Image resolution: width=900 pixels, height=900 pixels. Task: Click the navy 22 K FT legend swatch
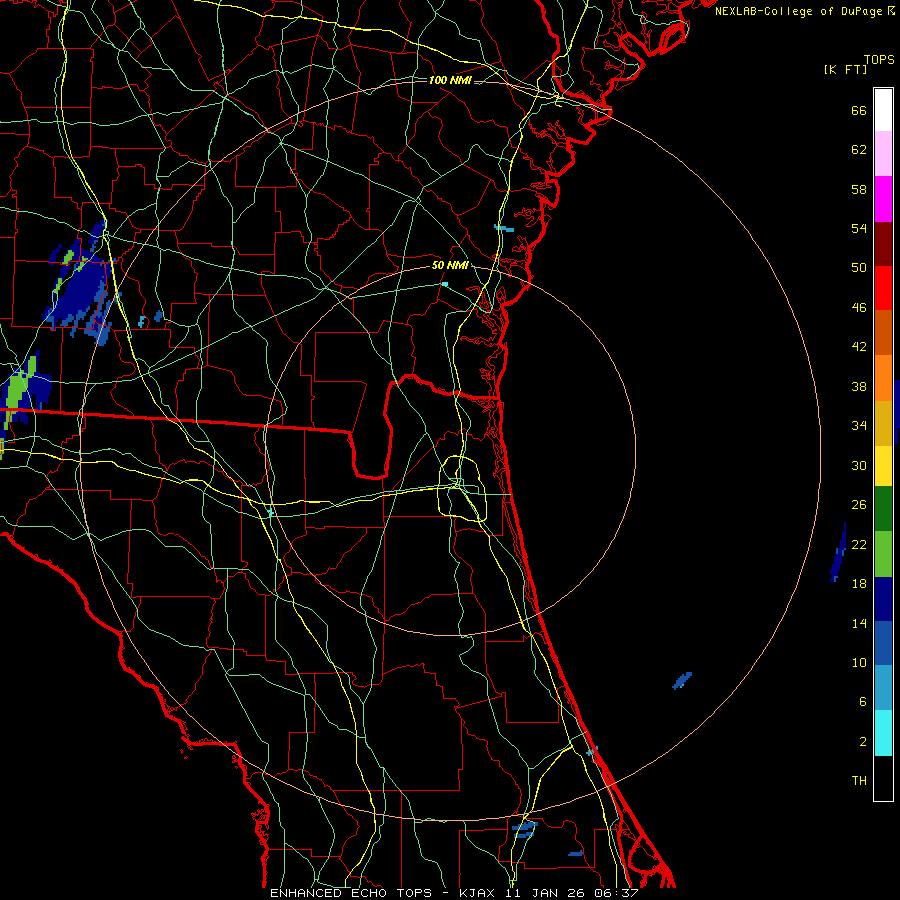tap(883, 599)
